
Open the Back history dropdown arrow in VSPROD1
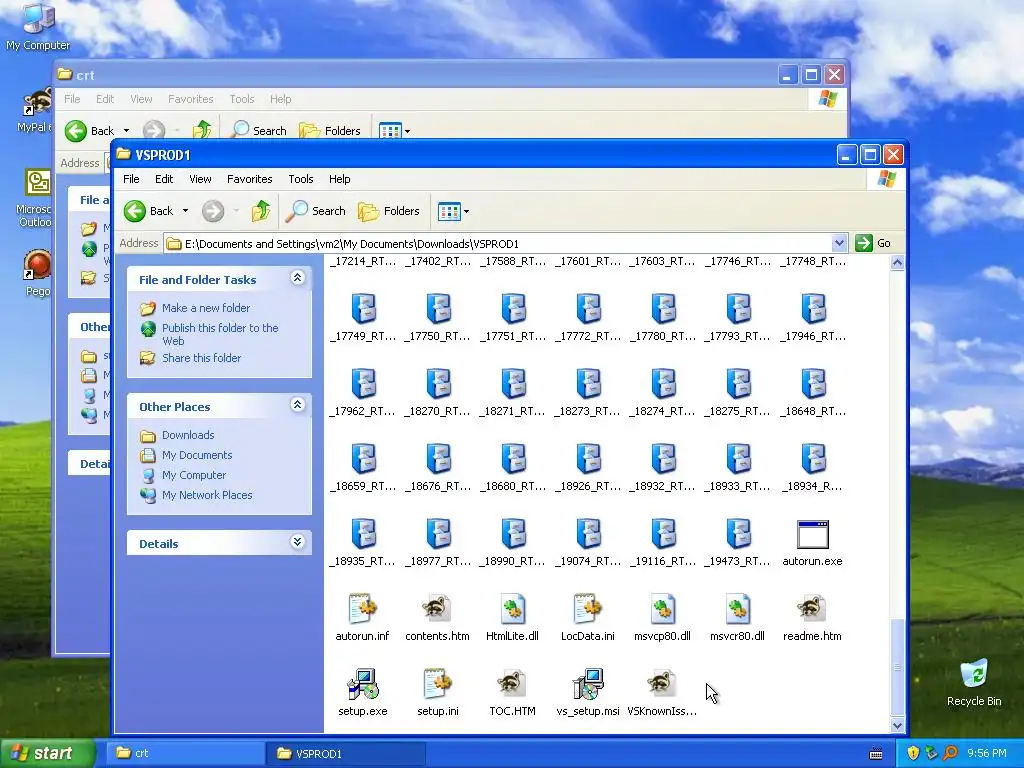coord(185,211)
